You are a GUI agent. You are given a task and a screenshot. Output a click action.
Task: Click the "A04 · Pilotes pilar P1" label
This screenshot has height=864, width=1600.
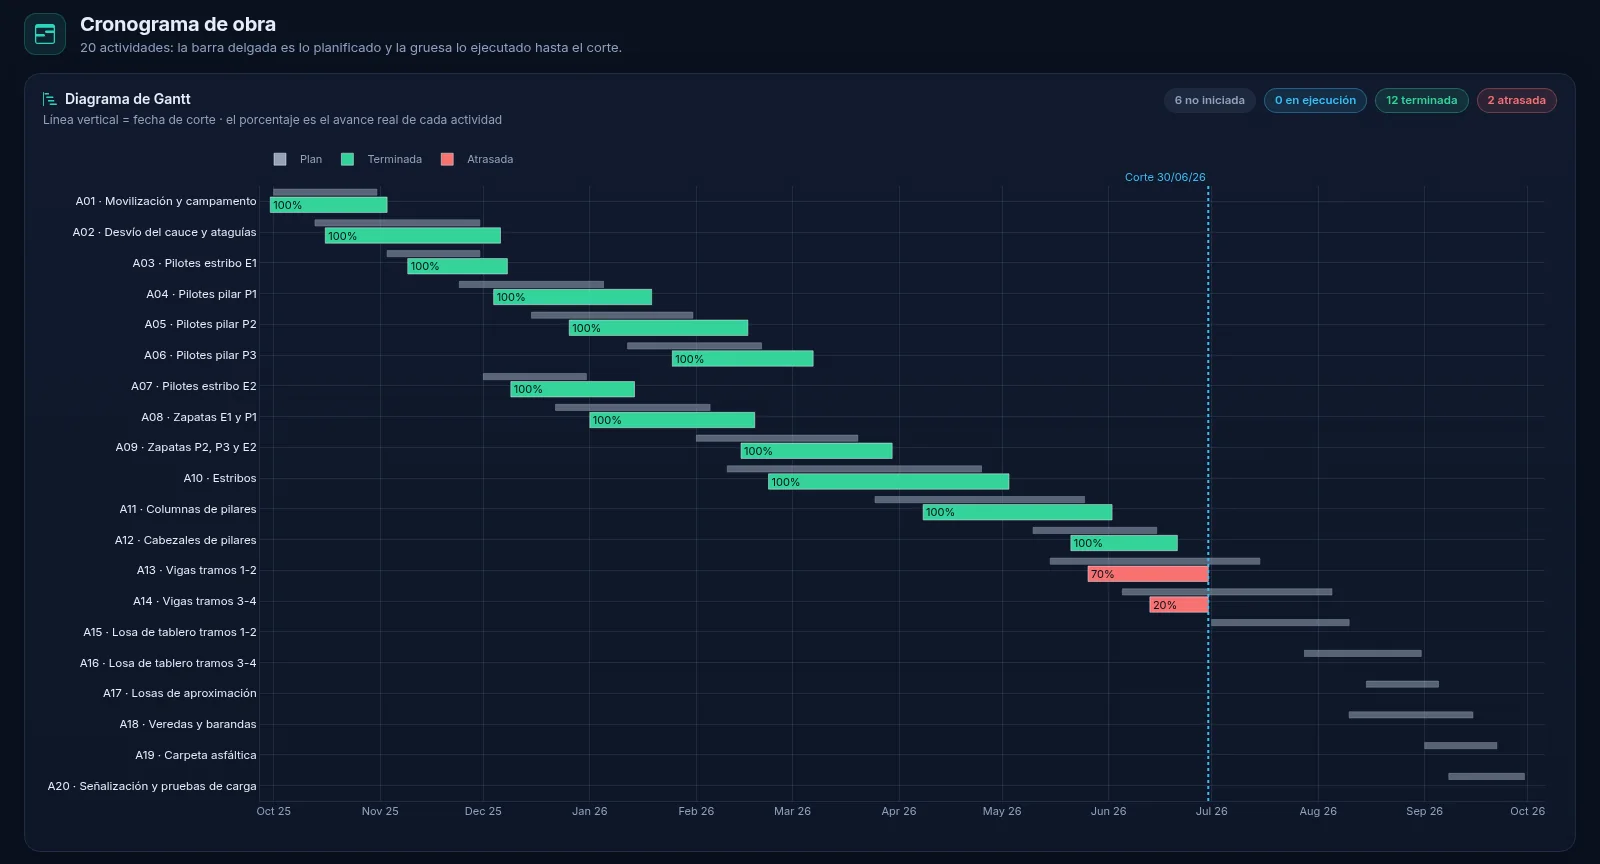(201, 294)
